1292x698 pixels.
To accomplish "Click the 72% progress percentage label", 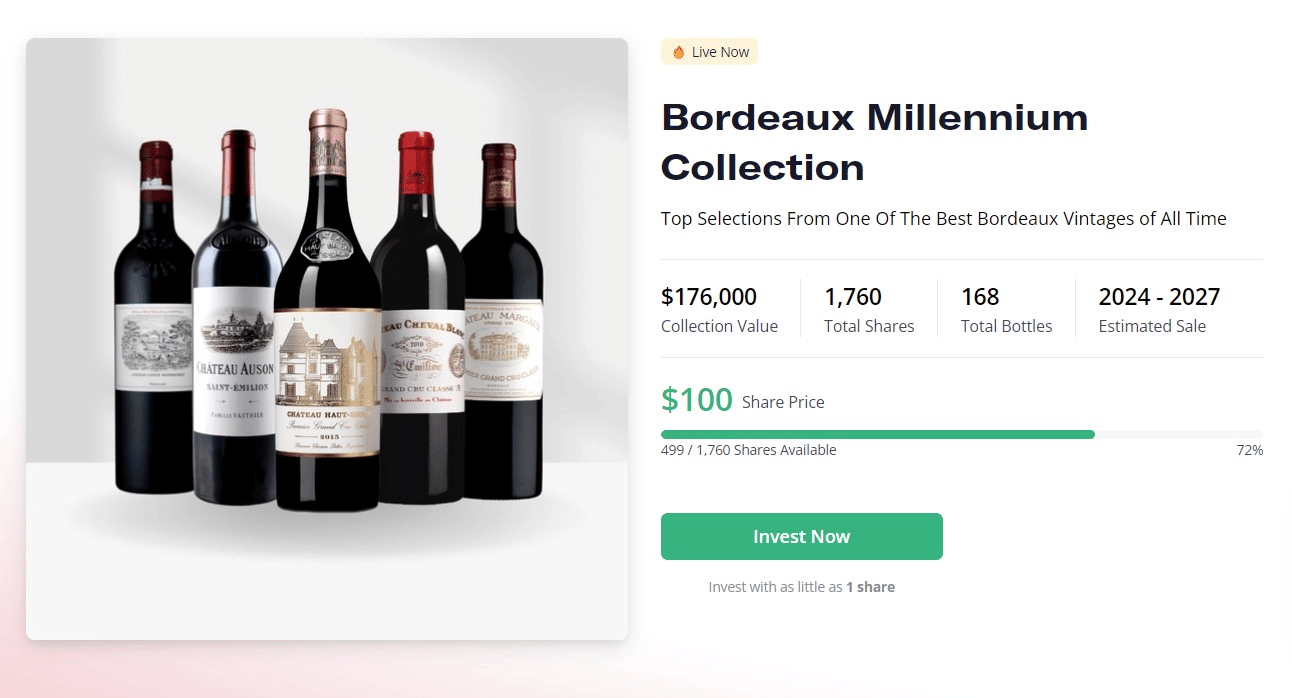I will click(1249, 450).
